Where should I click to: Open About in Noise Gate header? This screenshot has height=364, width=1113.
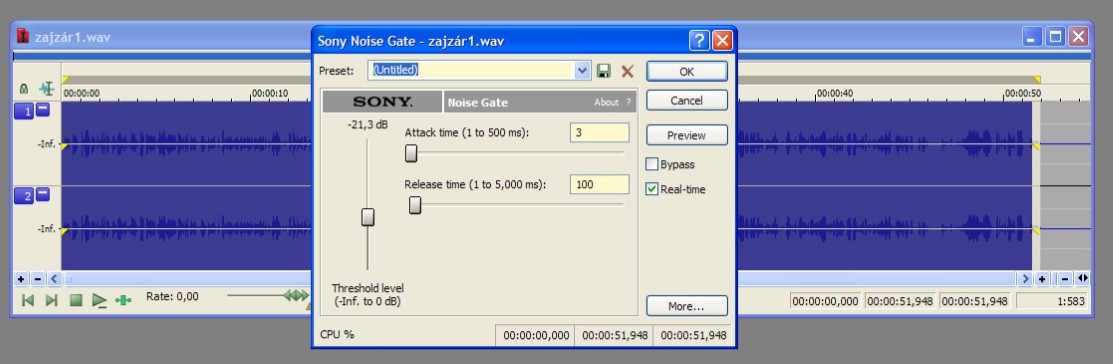pyautogui.click(x=606, y=102)
